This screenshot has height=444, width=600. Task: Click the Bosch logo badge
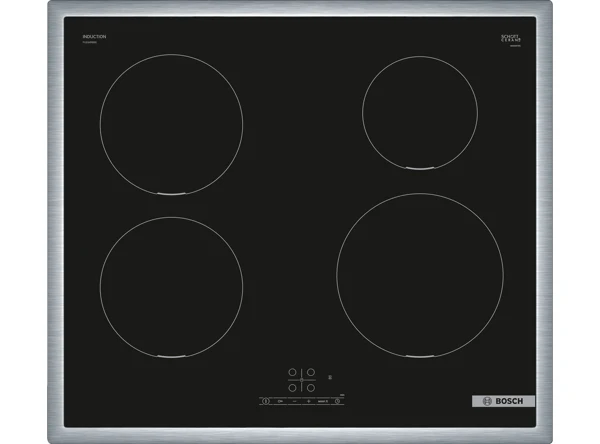click(503, 401)
